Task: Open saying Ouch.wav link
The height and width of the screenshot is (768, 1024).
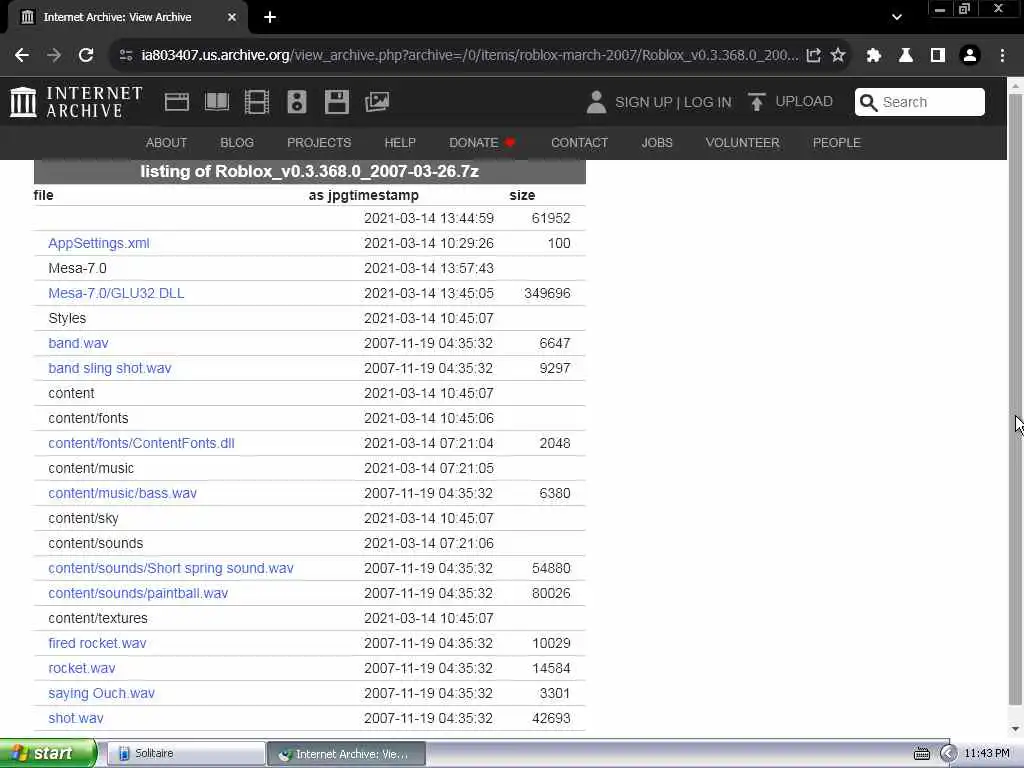Action: pos(101,693)
